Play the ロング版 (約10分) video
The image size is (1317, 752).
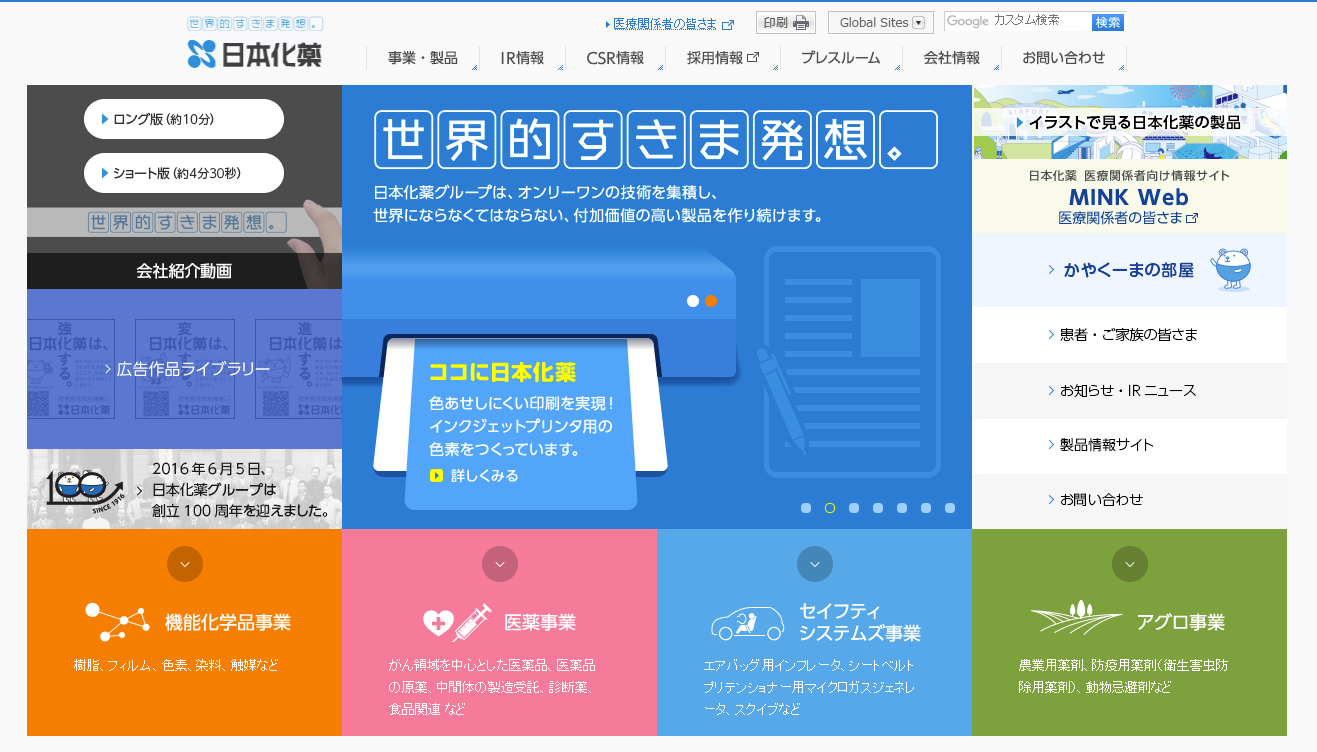[184, 119]
